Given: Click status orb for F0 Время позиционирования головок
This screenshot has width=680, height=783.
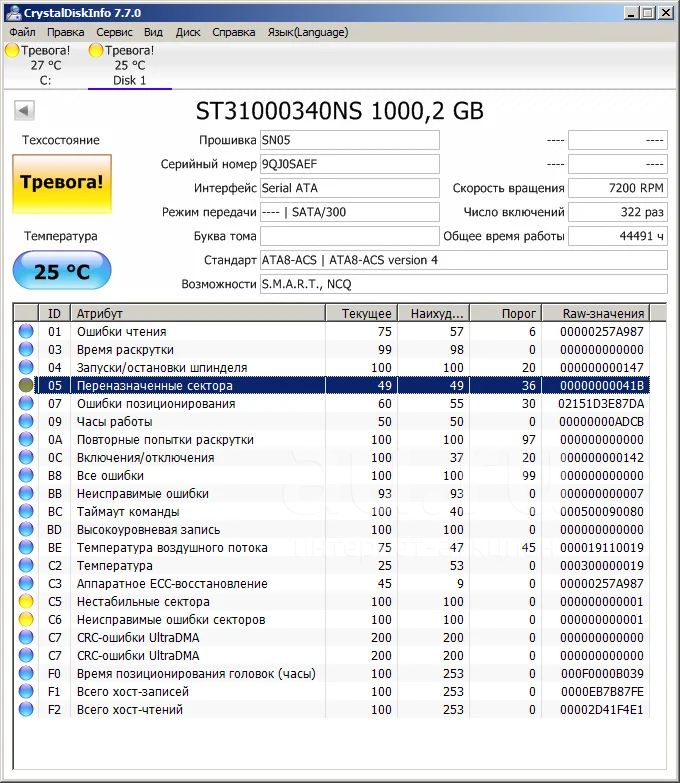Looking at the screenshot, I should click(x=26, y=673).
